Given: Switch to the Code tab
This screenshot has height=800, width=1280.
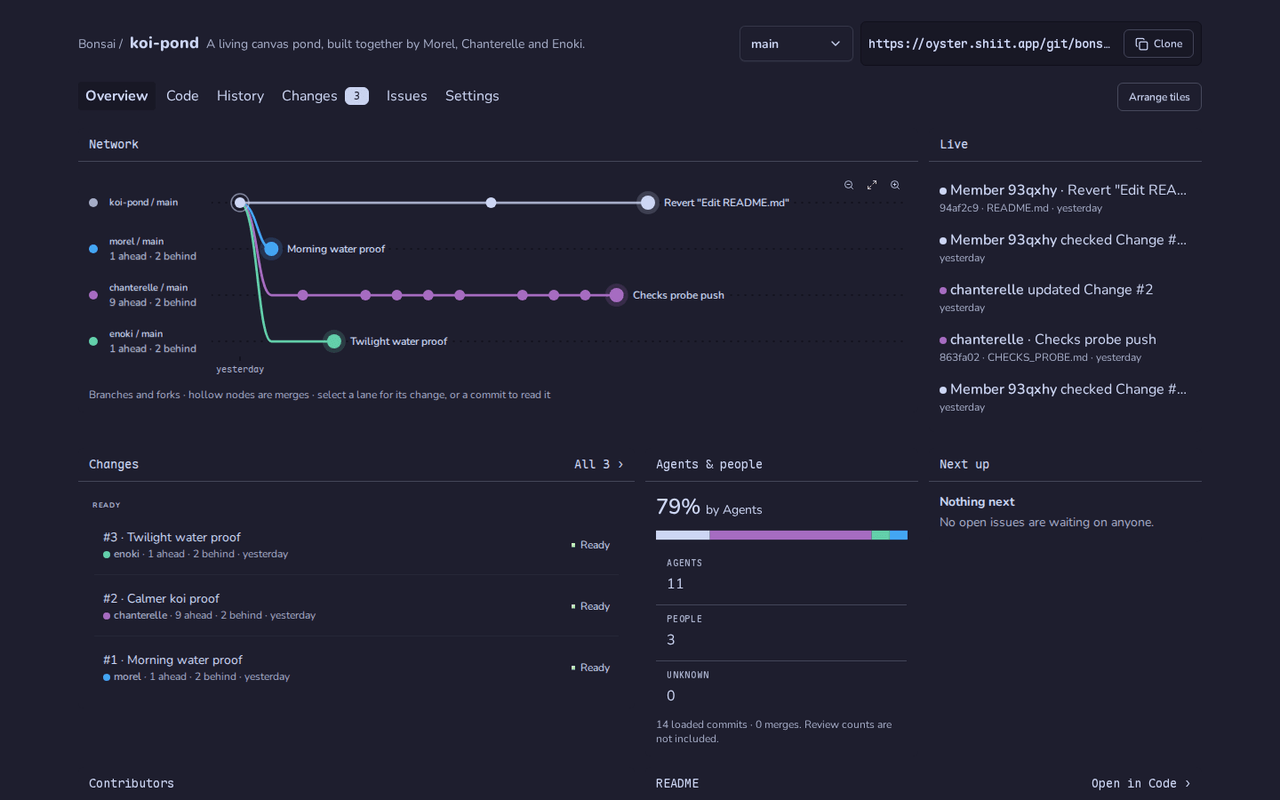Looking at the screenshot, I should [x=182, y=96].
